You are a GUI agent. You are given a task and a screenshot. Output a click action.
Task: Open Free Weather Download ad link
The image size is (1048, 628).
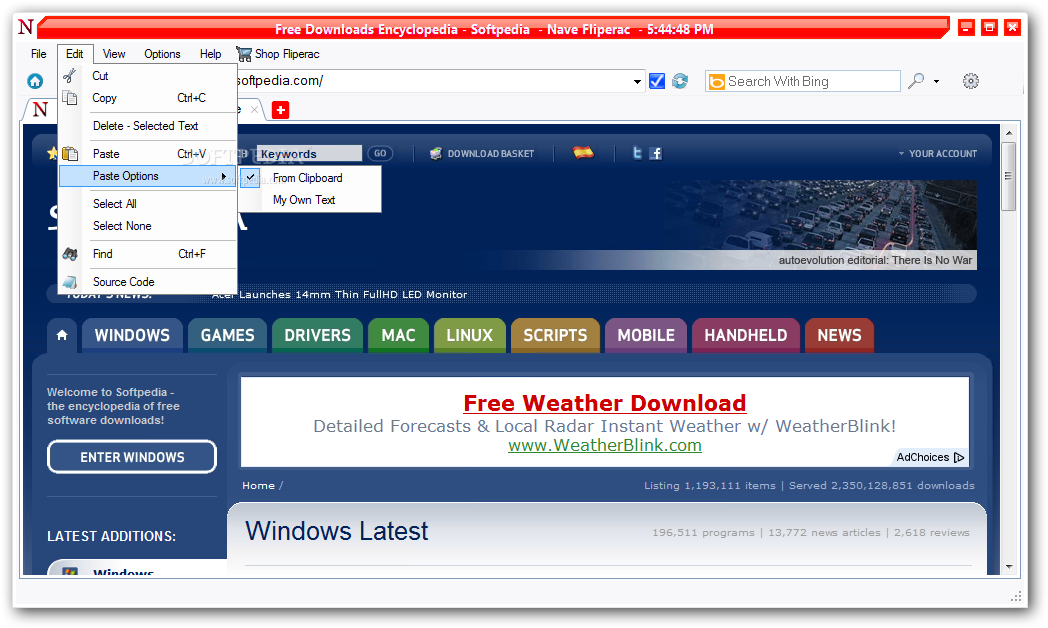coord(605,403)
